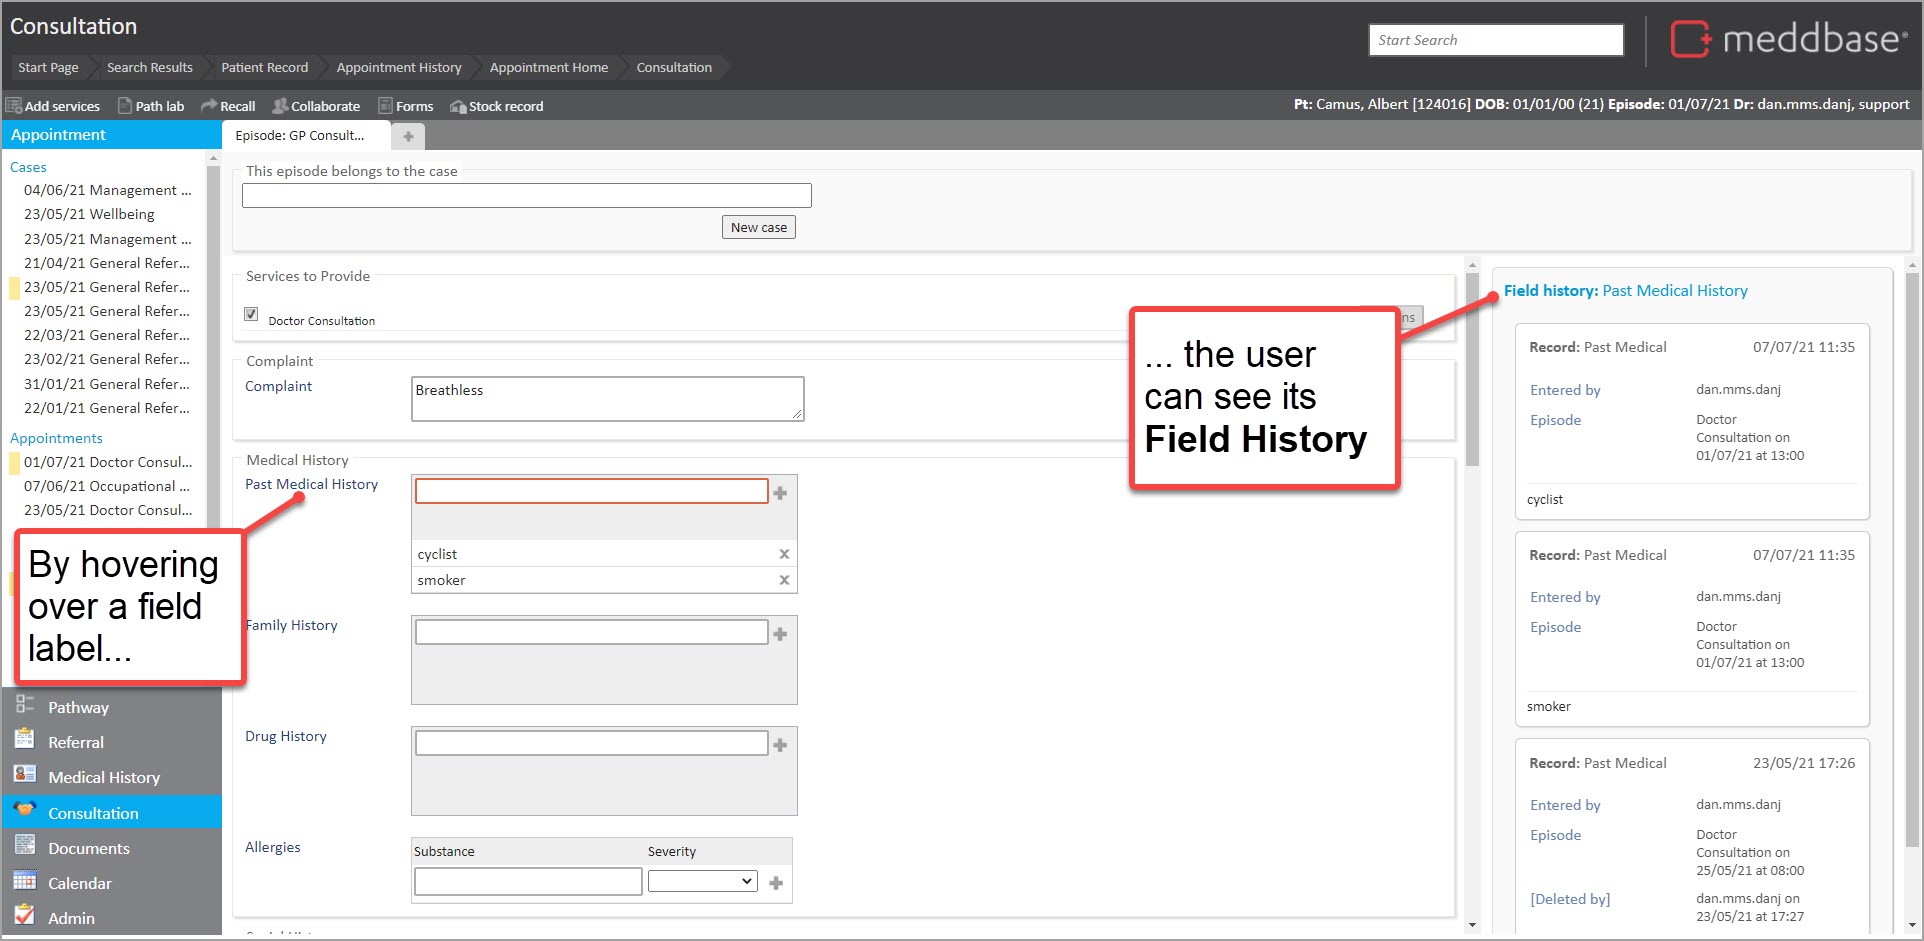Open the Forms toolbar item
This screenshot has width=1924, height=941.
click(x=405, y=106)
